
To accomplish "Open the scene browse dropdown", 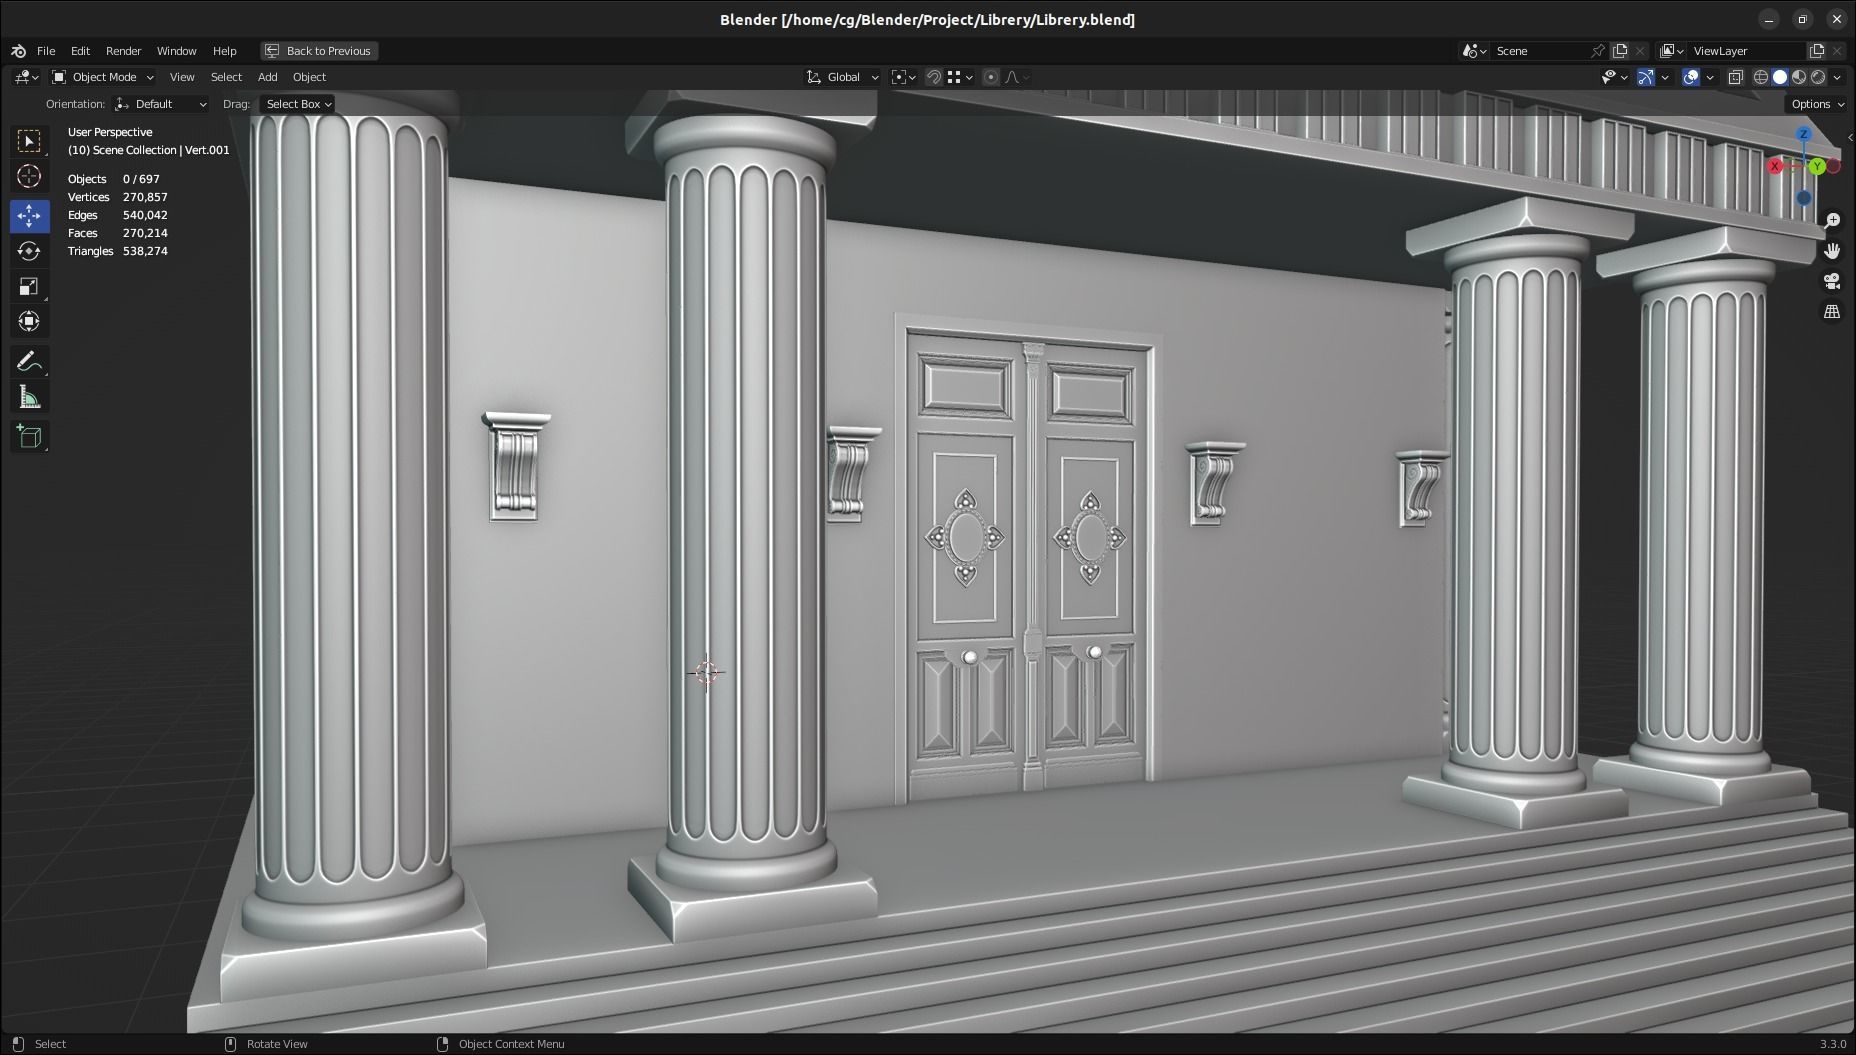I will (x=1475, y=51).
